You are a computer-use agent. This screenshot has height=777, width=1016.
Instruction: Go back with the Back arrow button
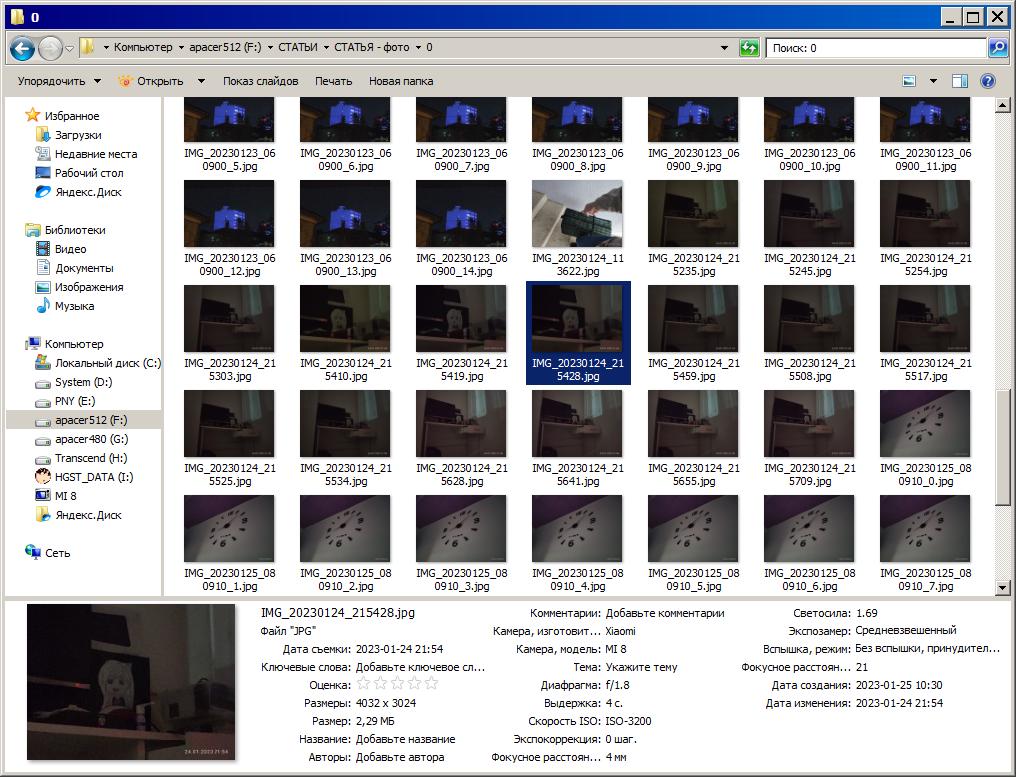(x=22, y=48)
